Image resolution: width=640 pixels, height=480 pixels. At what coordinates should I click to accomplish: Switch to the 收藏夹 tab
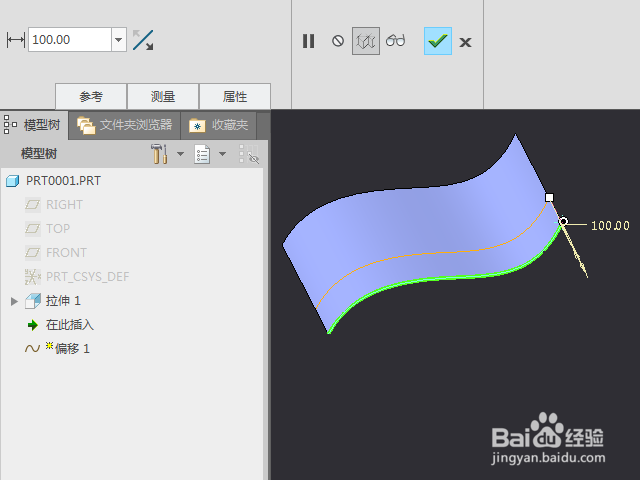coord(218,125)
